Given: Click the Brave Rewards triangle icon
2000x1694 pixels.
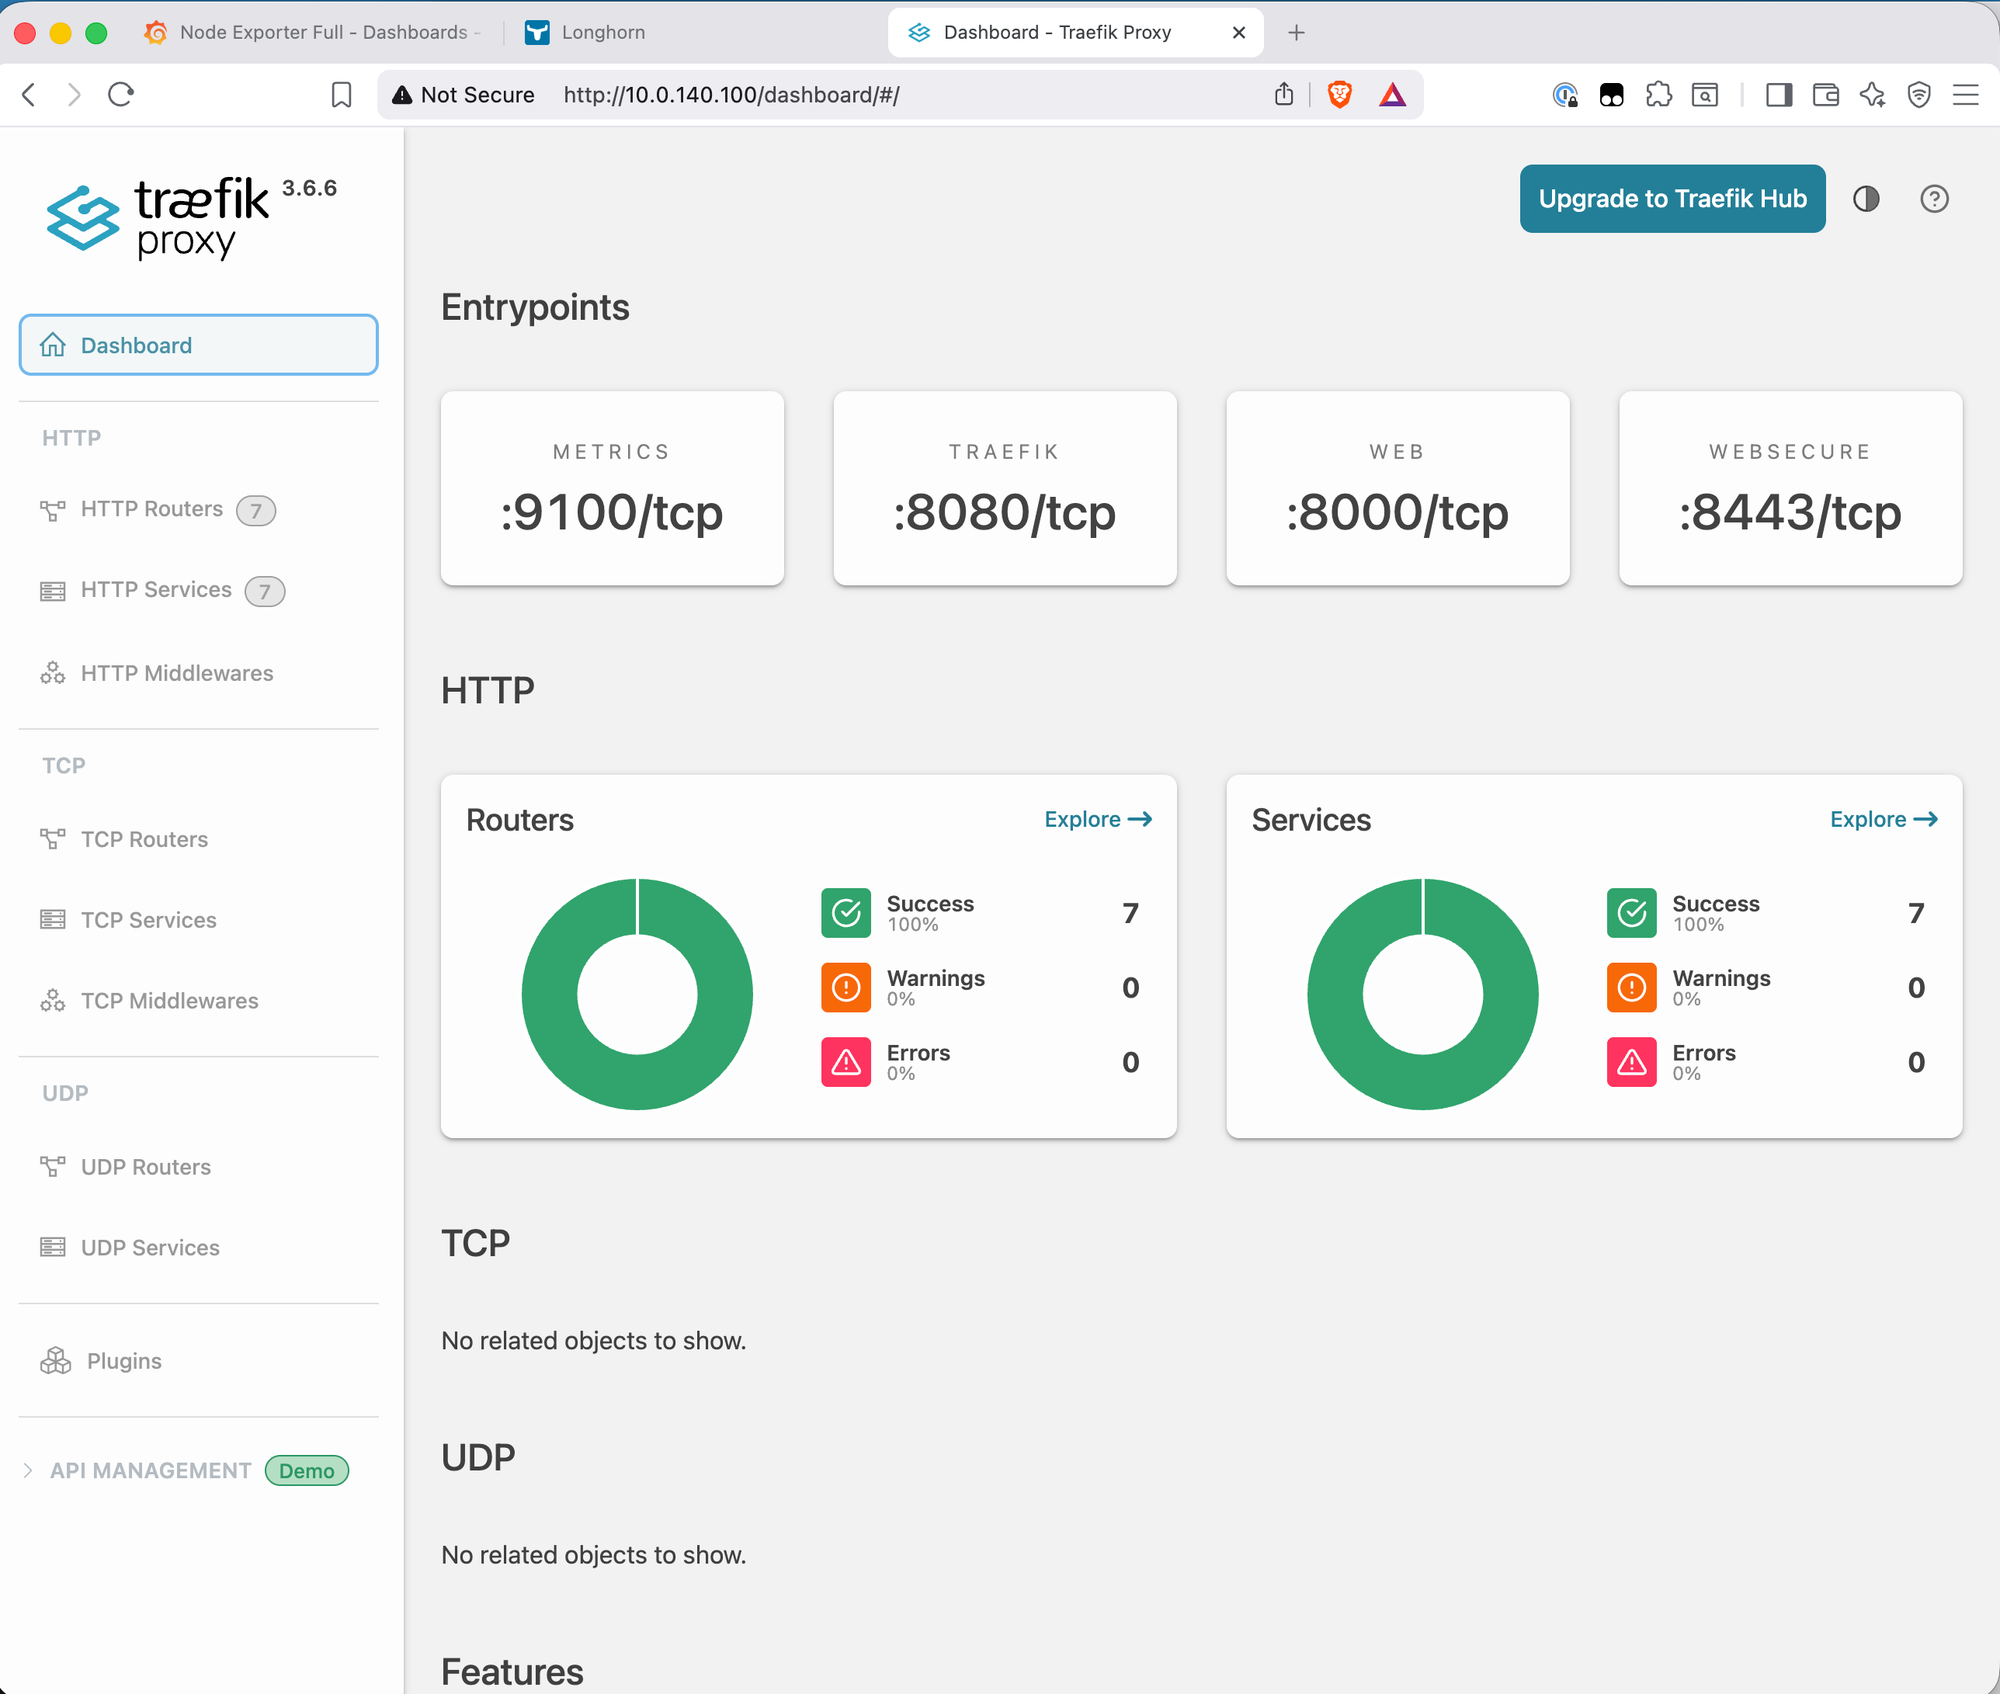Looking at the screenshot, I should pyautogui.click(x=1392, y=94).
